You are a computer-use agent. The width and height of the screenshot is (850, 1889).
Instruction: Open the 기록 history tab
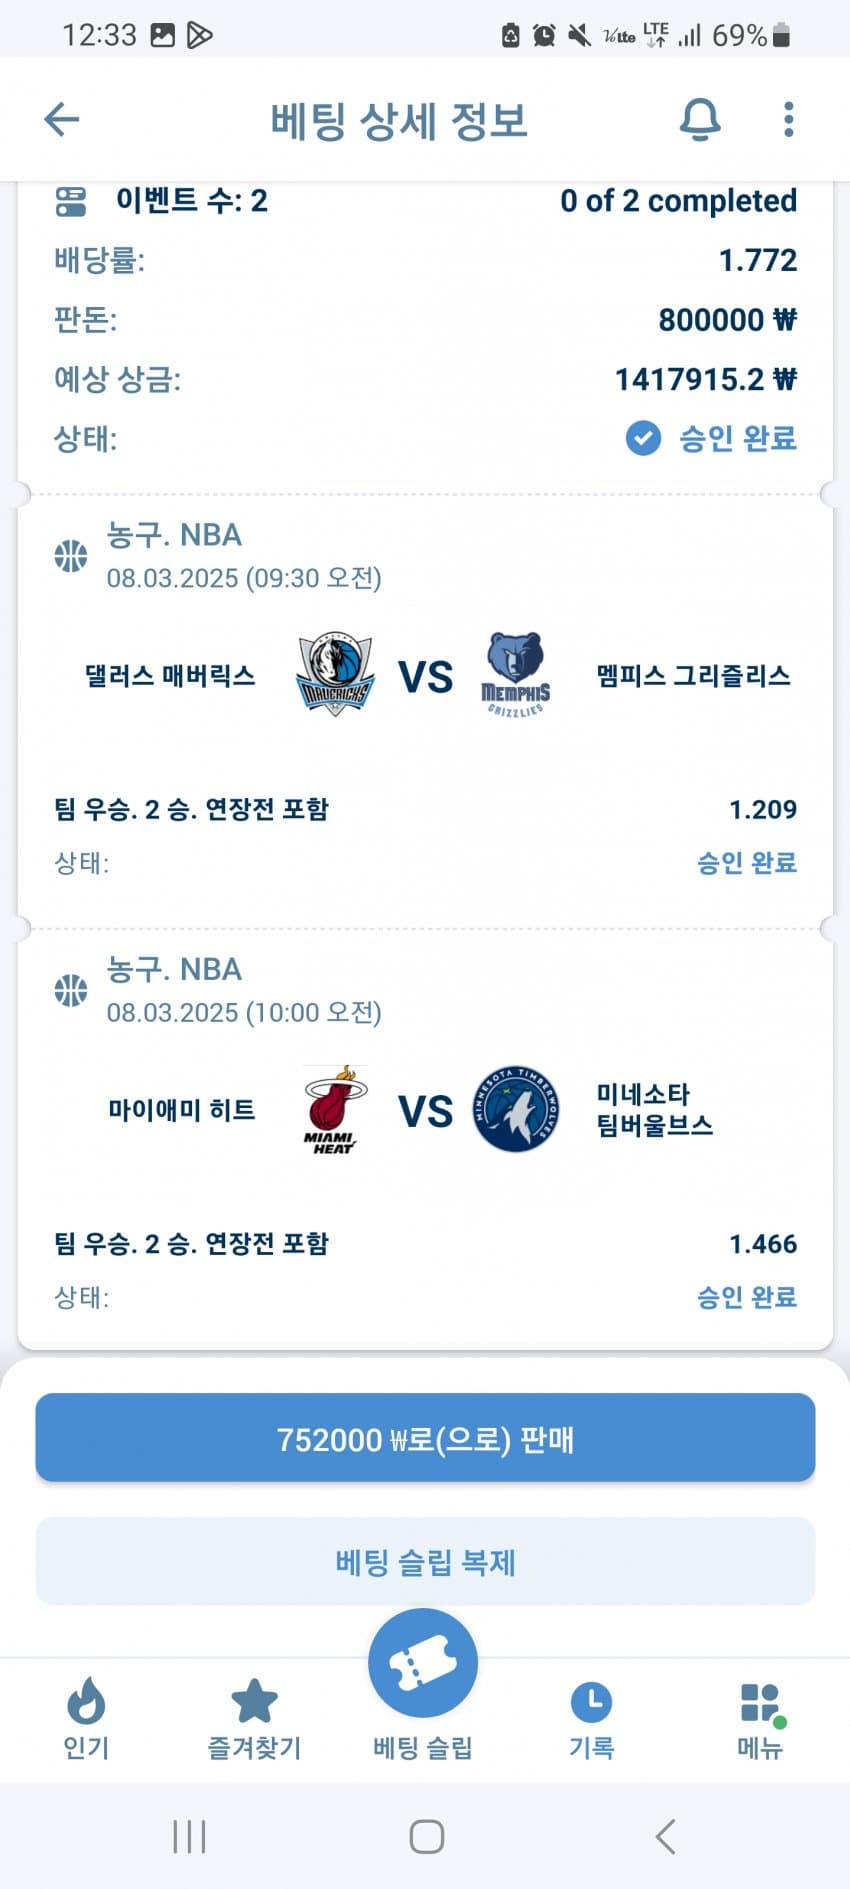click(591, 1719)
